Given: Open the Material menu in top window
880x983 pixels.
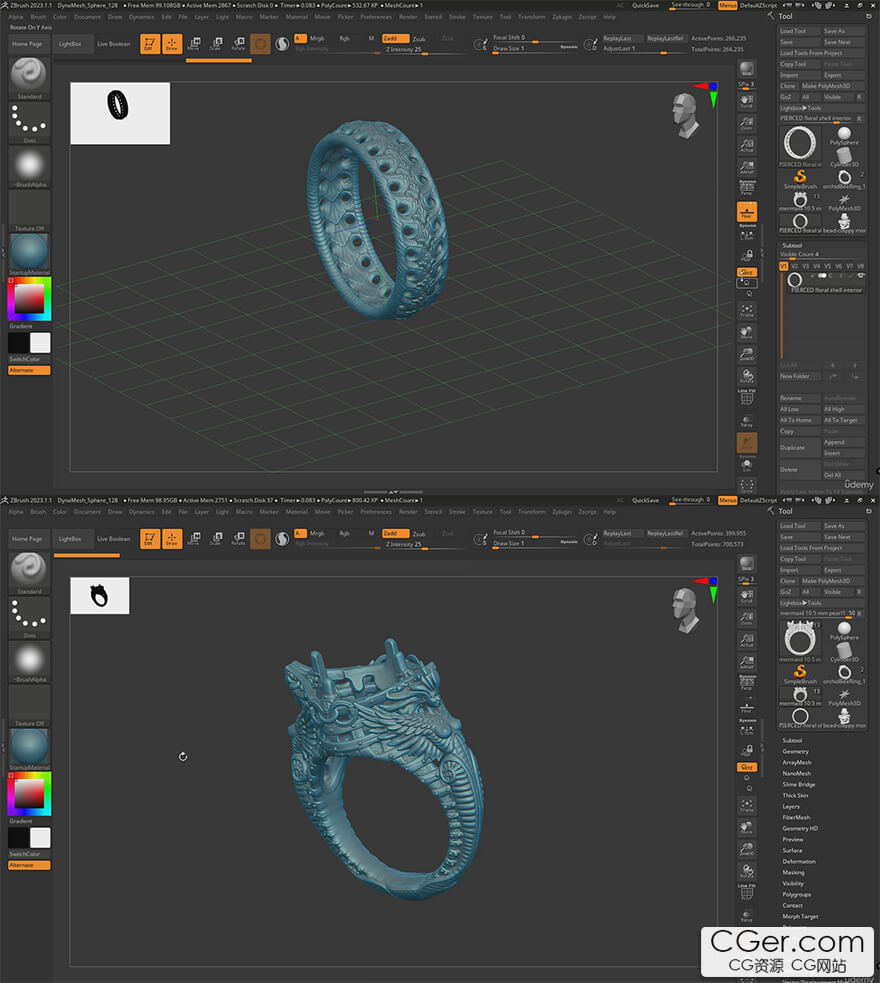Looking at the screenshot, I should [296, 17].
